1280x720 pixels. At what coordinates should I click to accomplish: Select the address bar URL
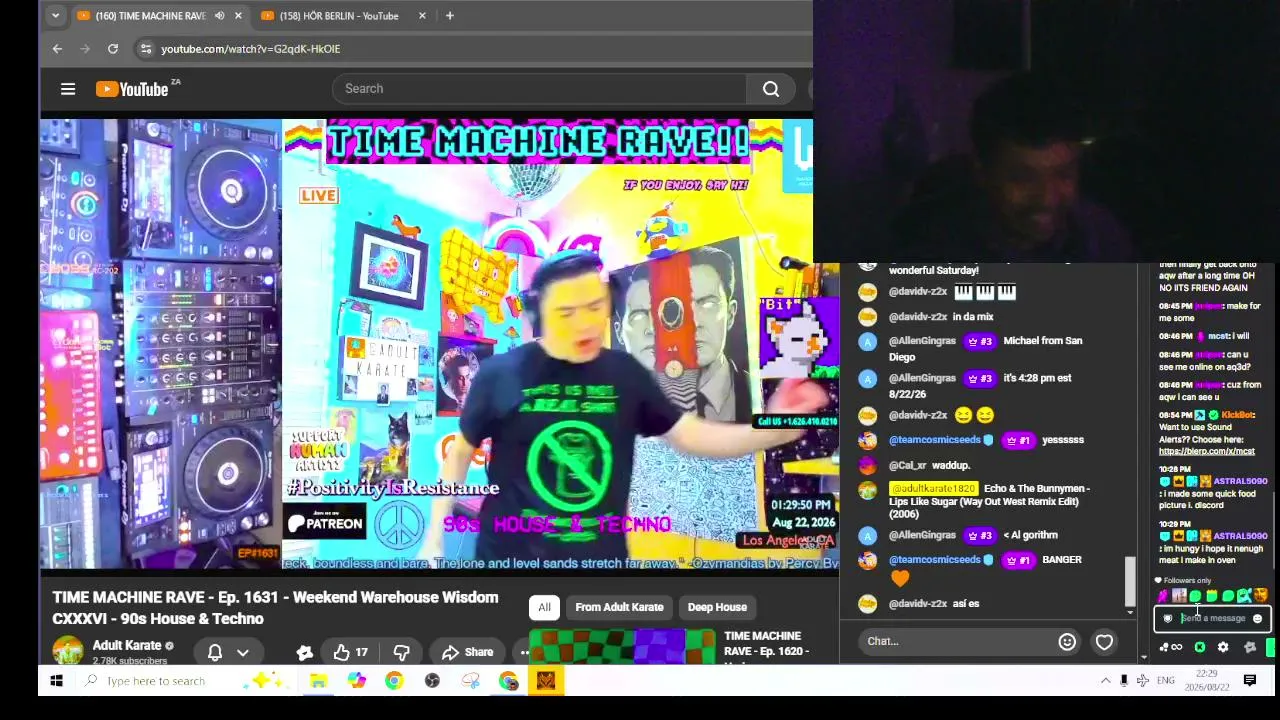251,49
